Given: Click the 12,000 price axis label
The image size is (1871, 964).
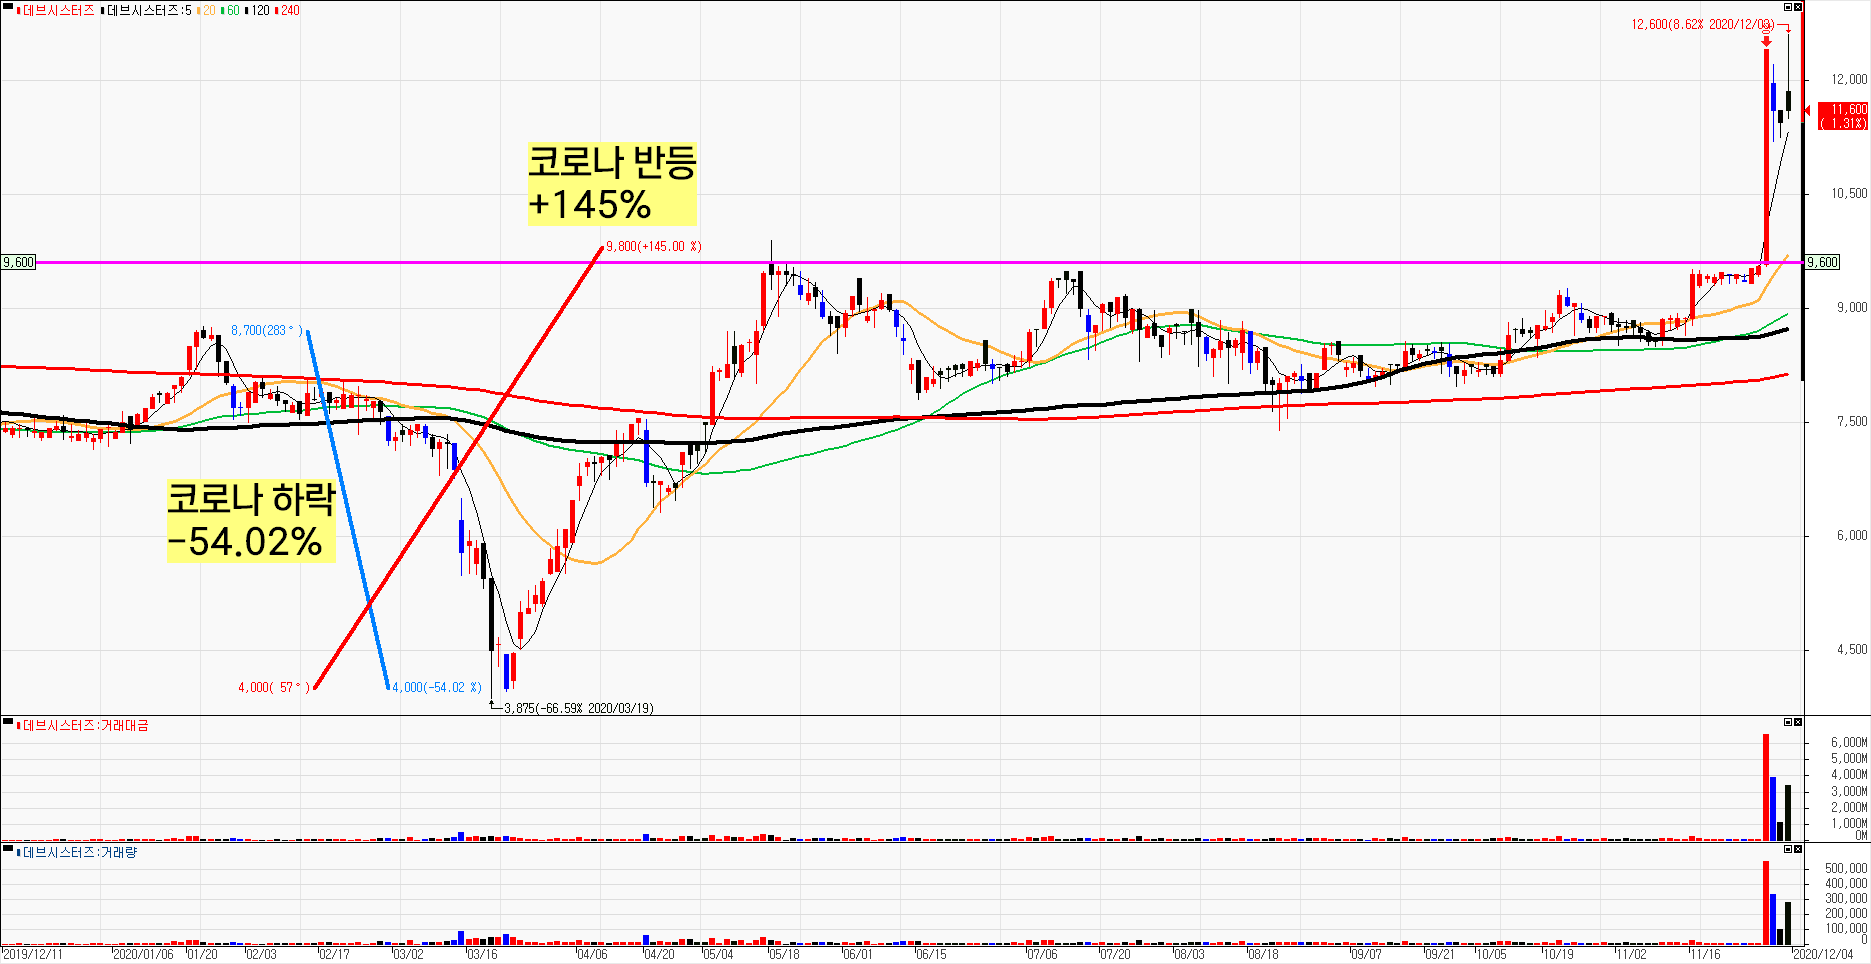Looking at the screenshot, I should [1849, 79].
